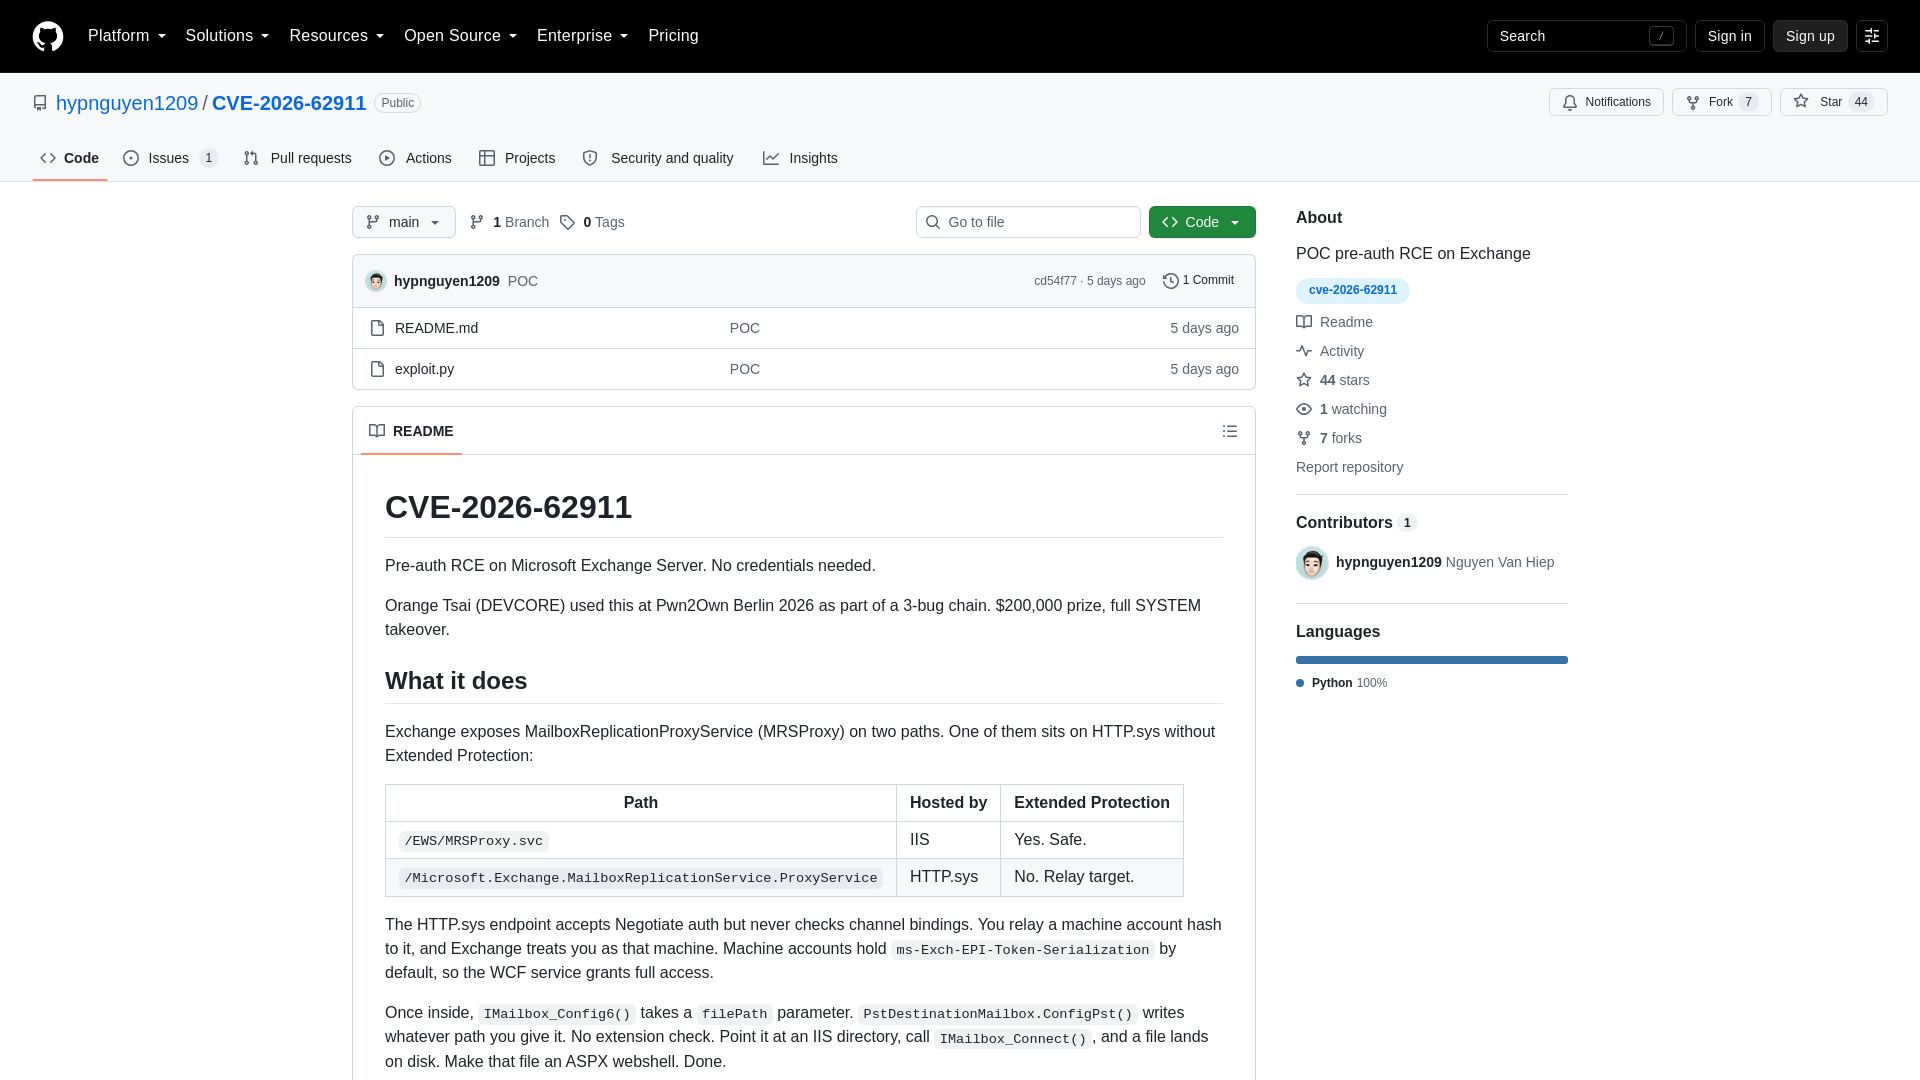Click the /EWS/MRSProxy.svc table cell
Viewport: 1920px width, 1080px height.
coord(641,840)
